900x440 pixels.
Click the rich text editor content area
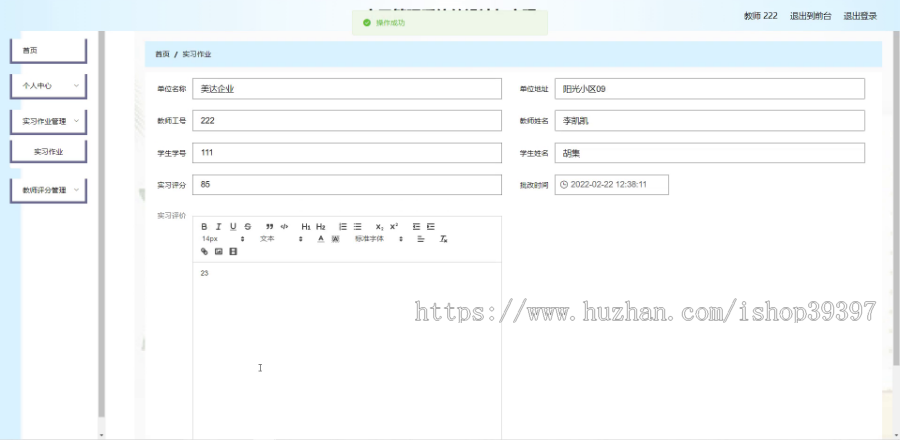[347, 351]
